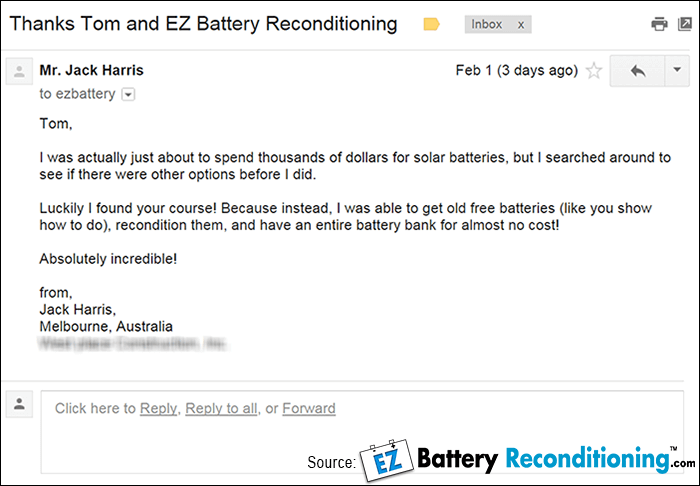The width and height of the screenshot is (700, 486).
Task: Click the Inbox label tag
Action: 487,24
